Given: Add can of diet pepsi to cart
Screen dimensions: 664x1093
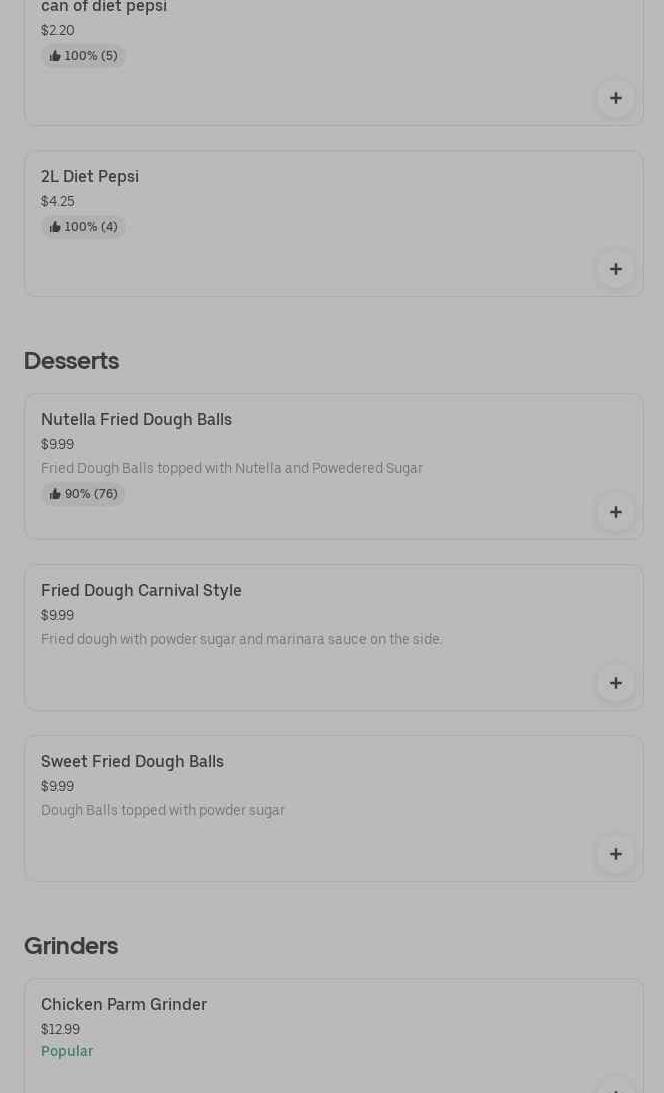Looking at the screenshot, I should click(615, 98).
